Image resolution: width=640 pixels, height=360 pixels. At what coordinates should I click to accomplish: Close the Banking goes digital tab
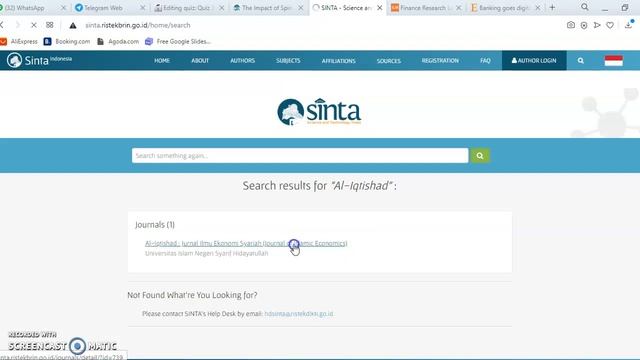(x=538, y=8)
